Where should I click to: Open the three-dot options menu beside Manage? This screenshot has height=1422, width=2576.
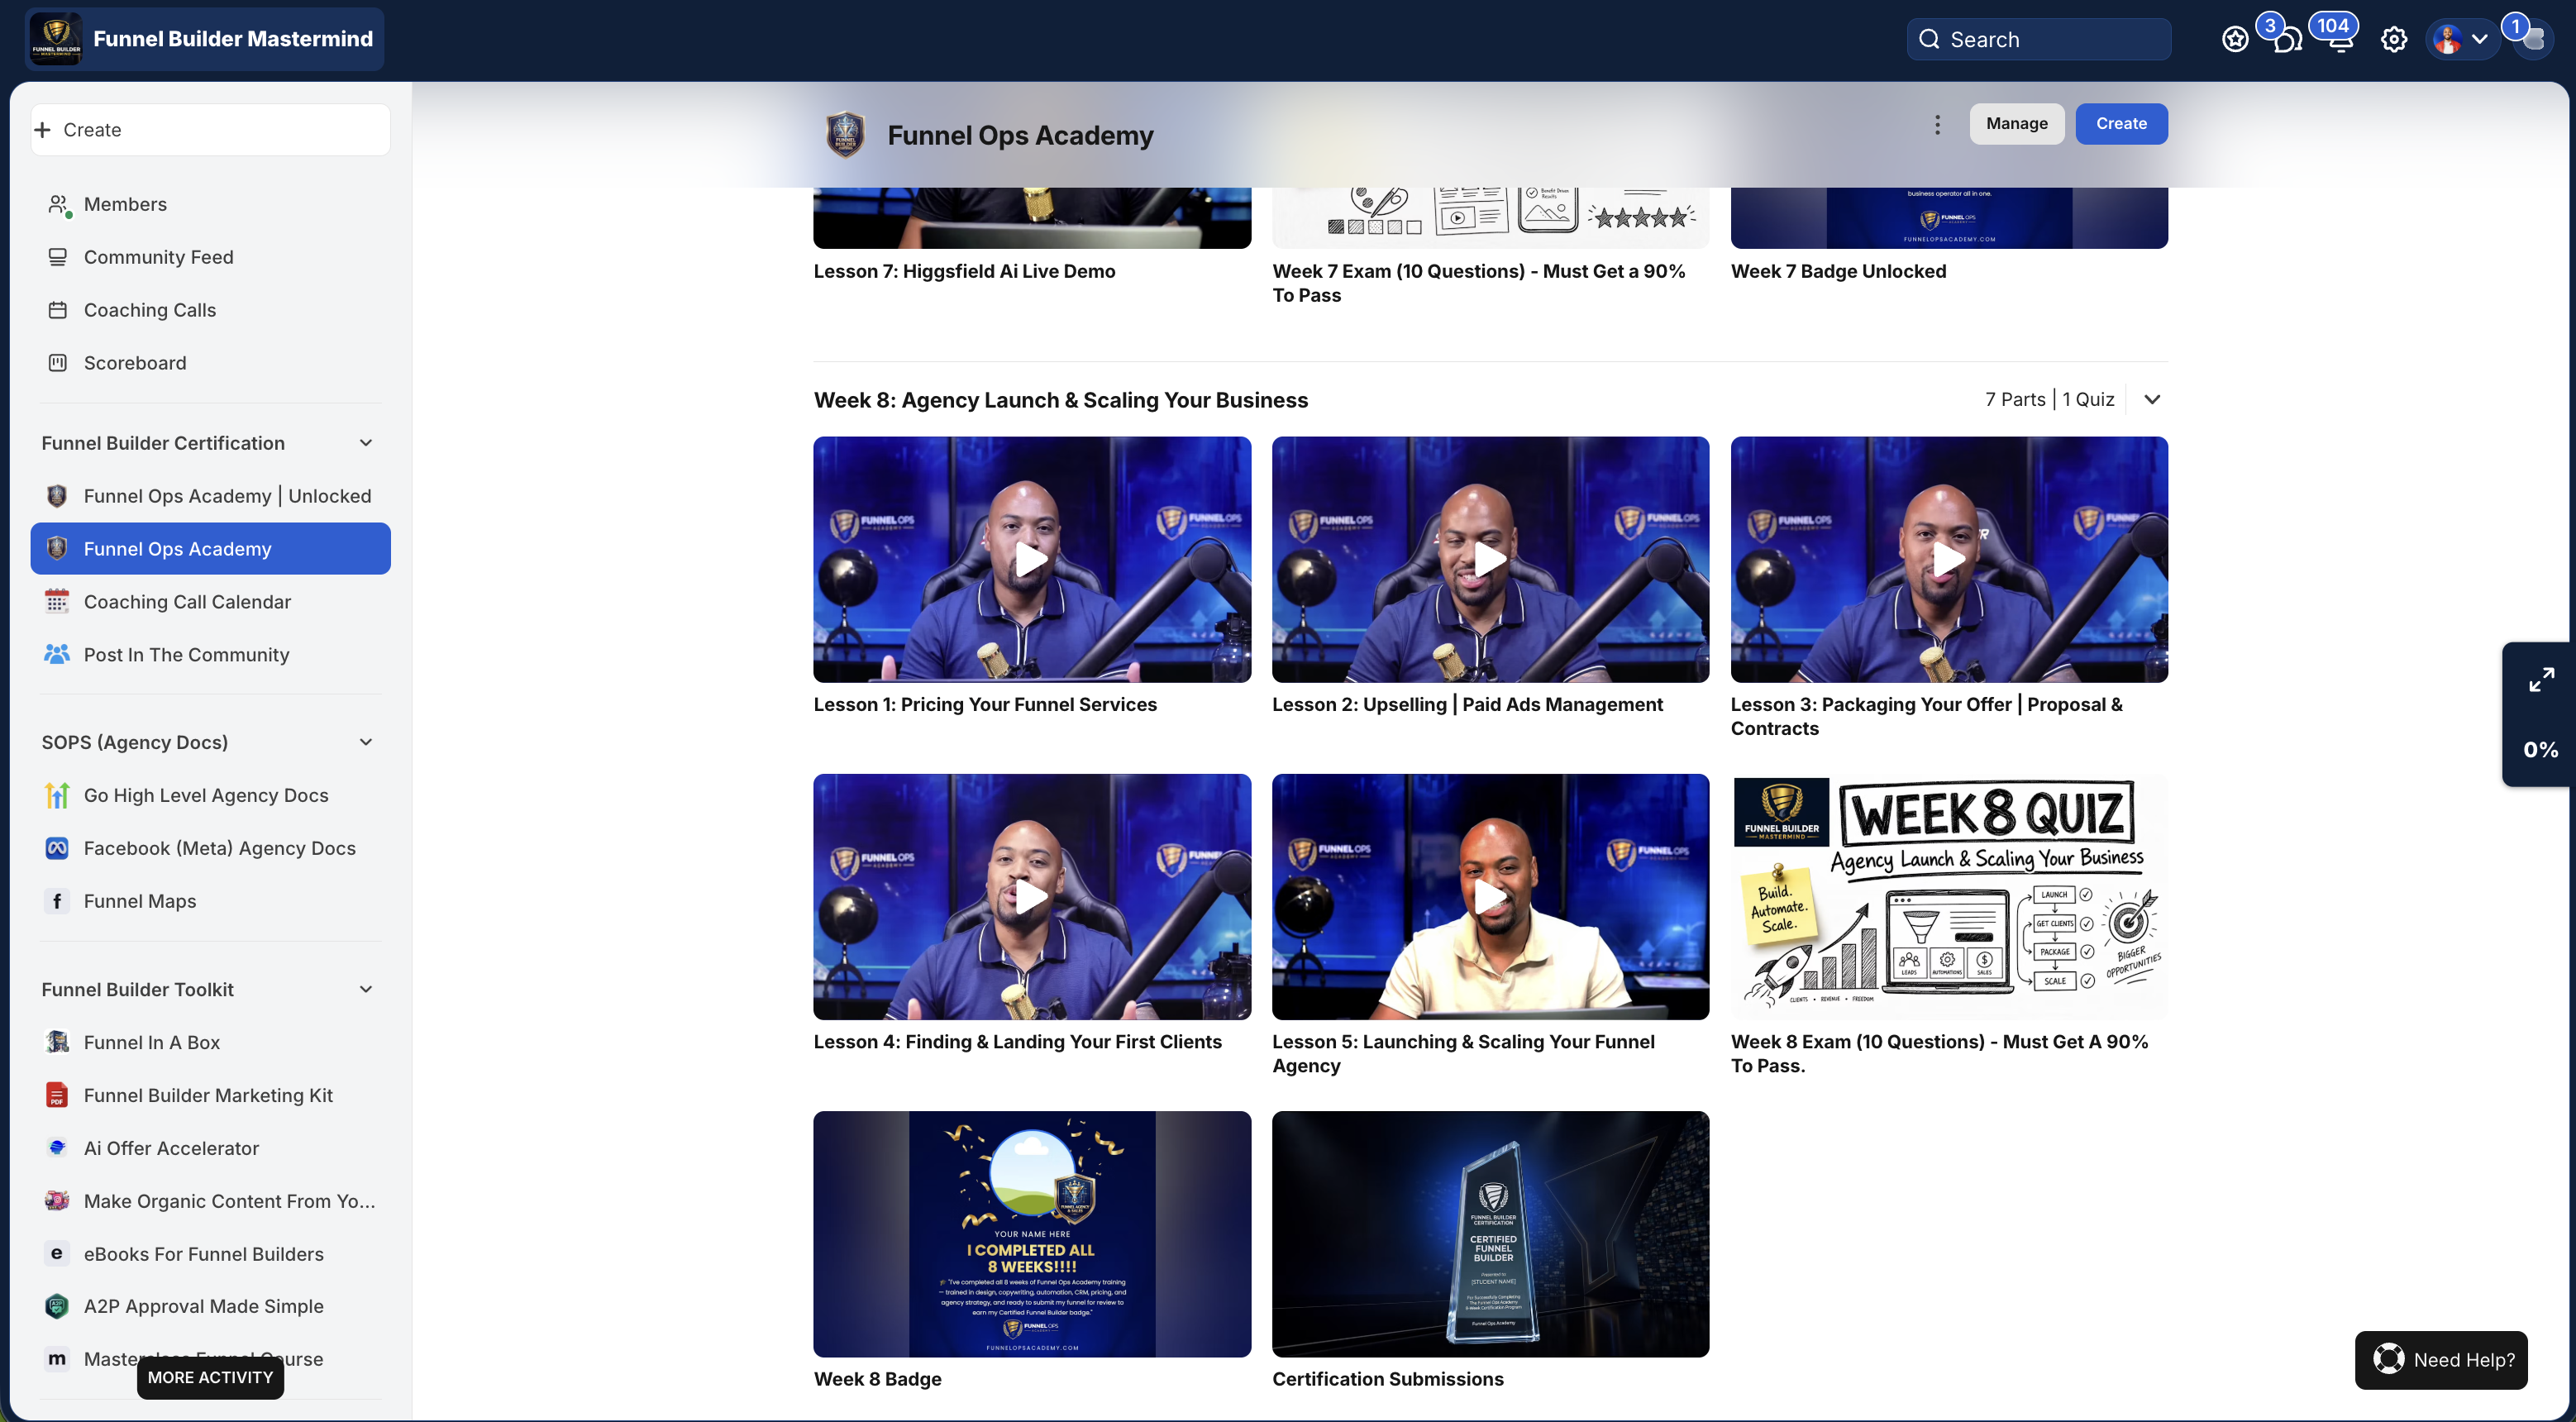point(1938,125)
